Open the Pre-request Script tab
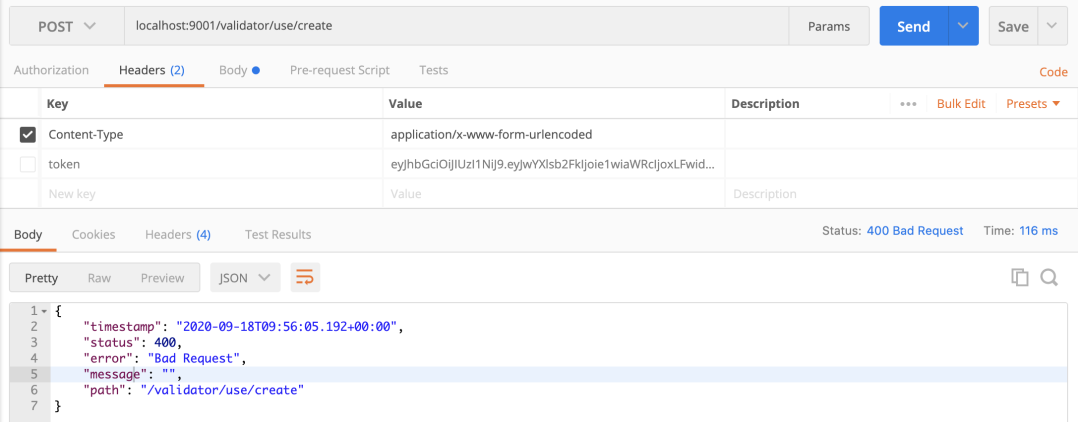 pos(339,70)
